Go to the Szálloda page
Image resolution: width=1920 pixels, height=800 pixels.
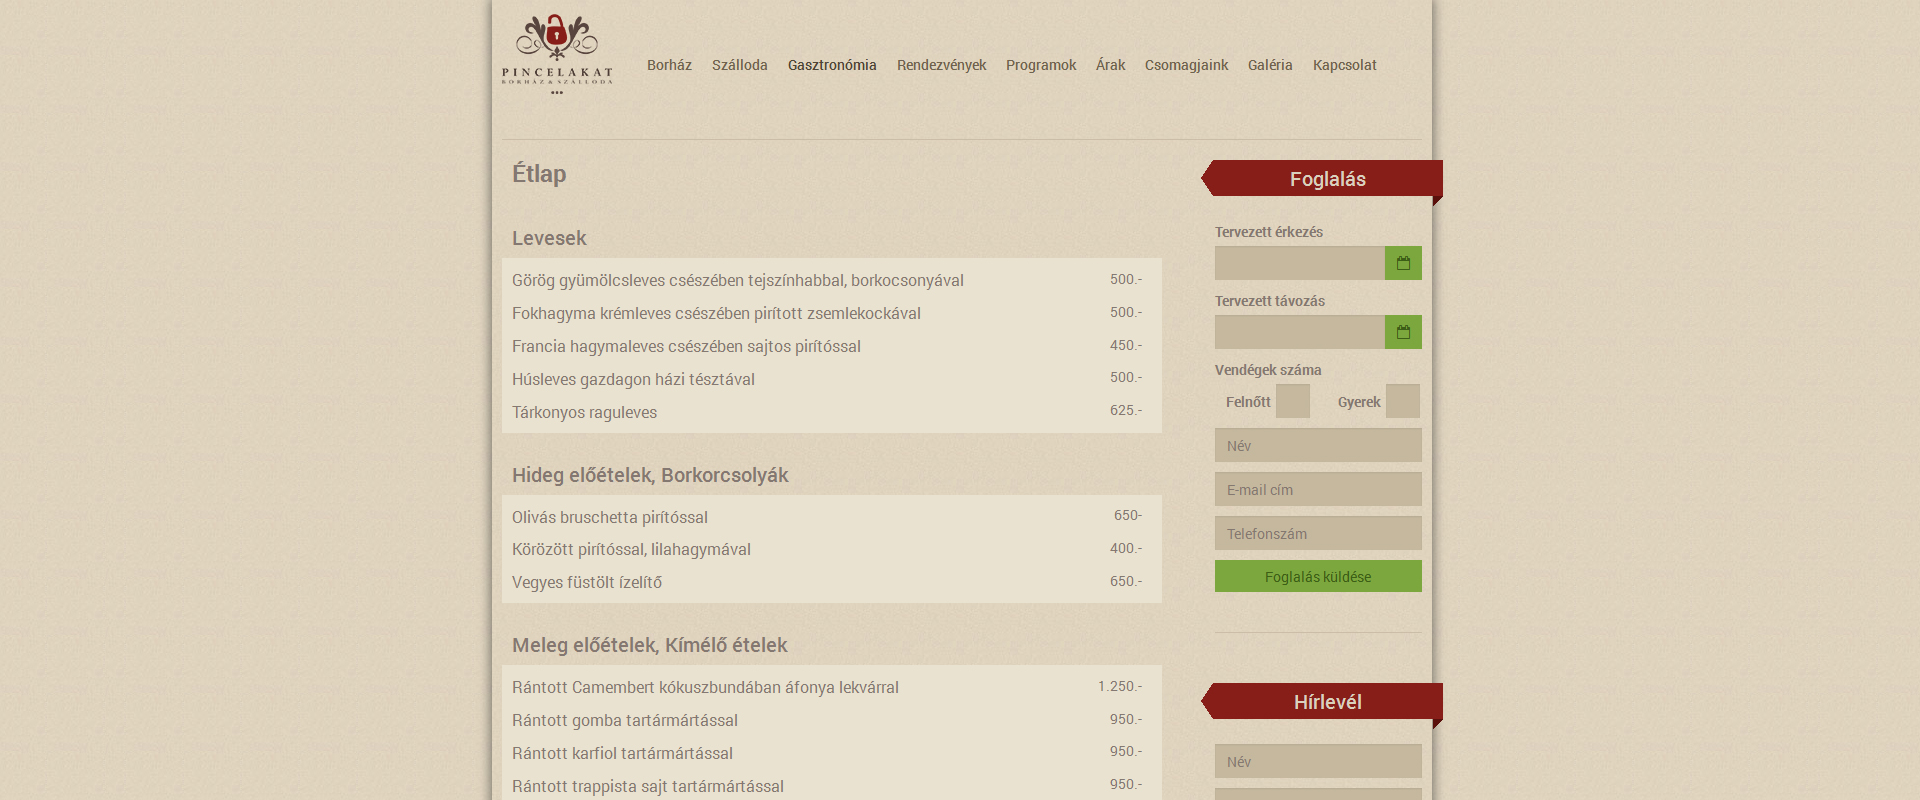coord(739,65)
